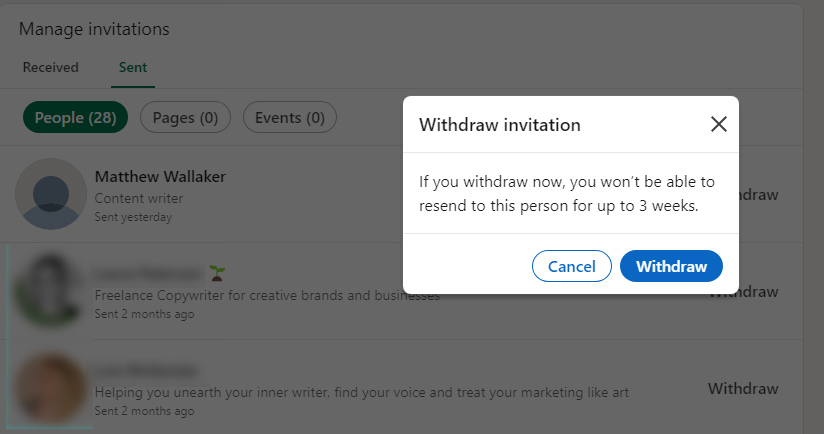This screenshot has width=824, height=434.
Task: Click the blue Withdraw button in the dialog
Action: [671, 267]
